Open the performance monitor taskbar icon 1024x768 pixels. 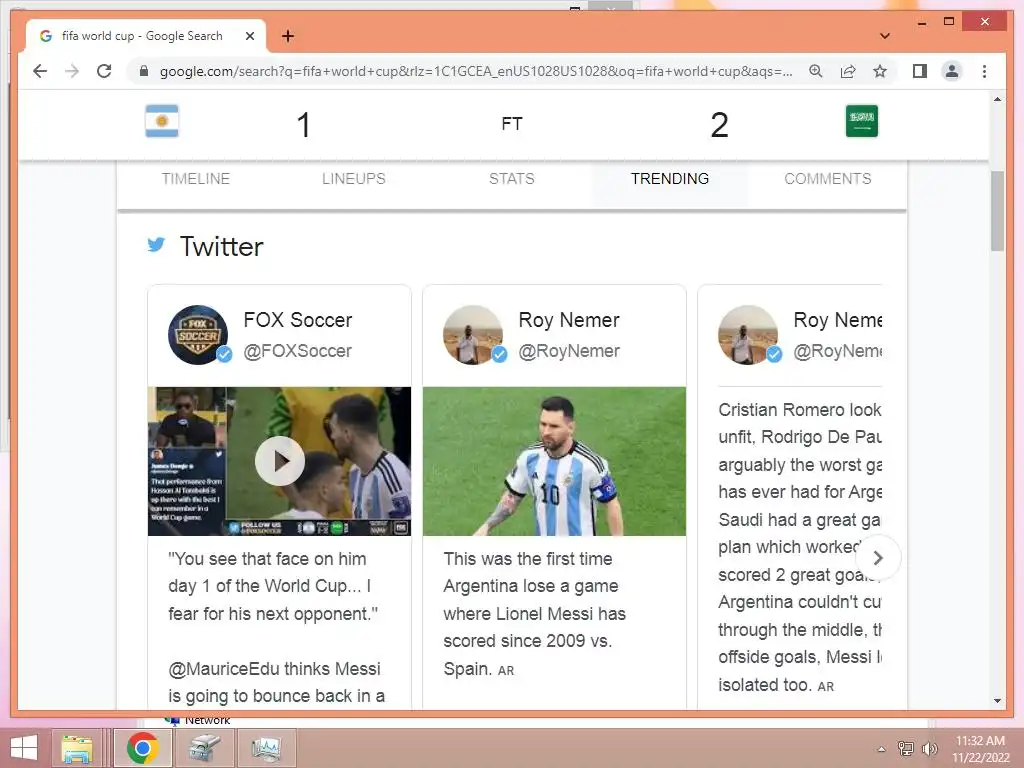(x=266, y=748)
